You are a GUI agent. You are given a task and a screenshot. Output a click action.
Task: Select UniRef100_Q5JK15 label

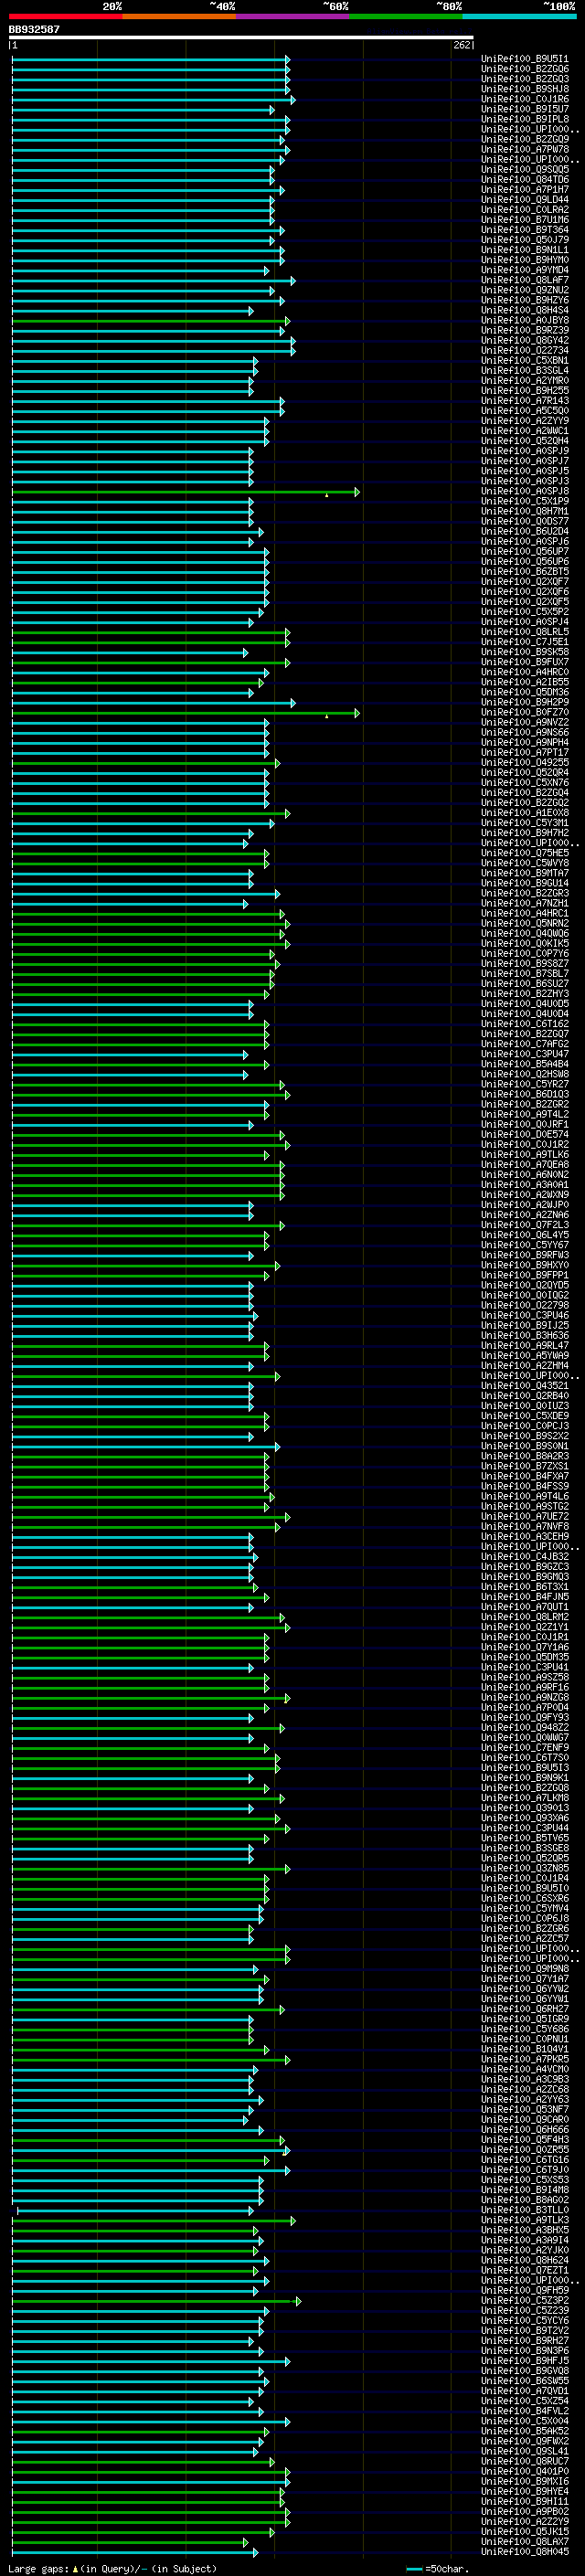525,2532
